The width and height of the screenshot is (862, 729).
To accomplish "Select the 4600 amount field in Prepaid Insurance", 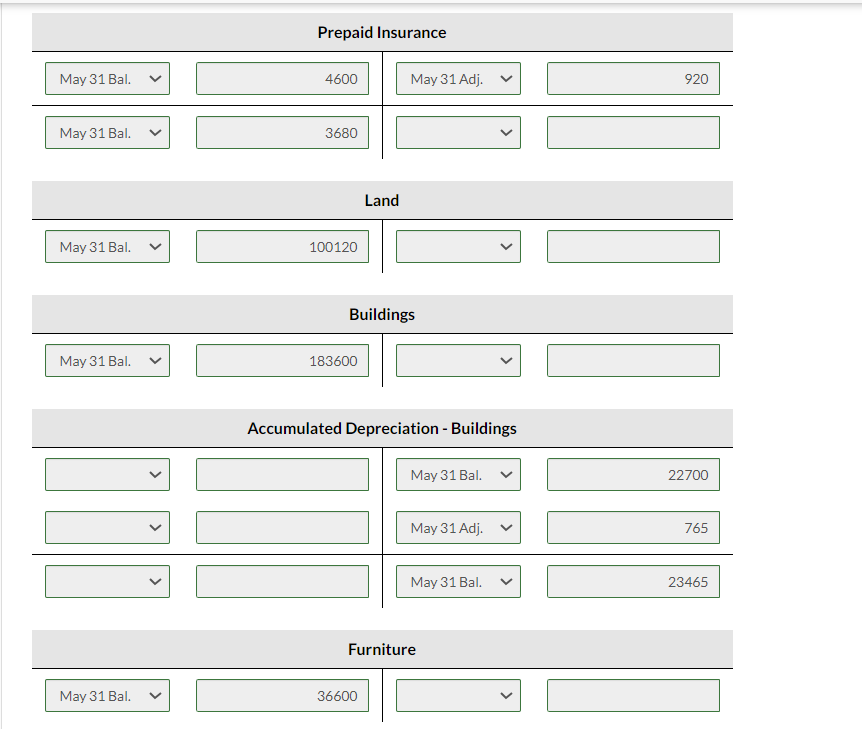I will tap(283, 78).
